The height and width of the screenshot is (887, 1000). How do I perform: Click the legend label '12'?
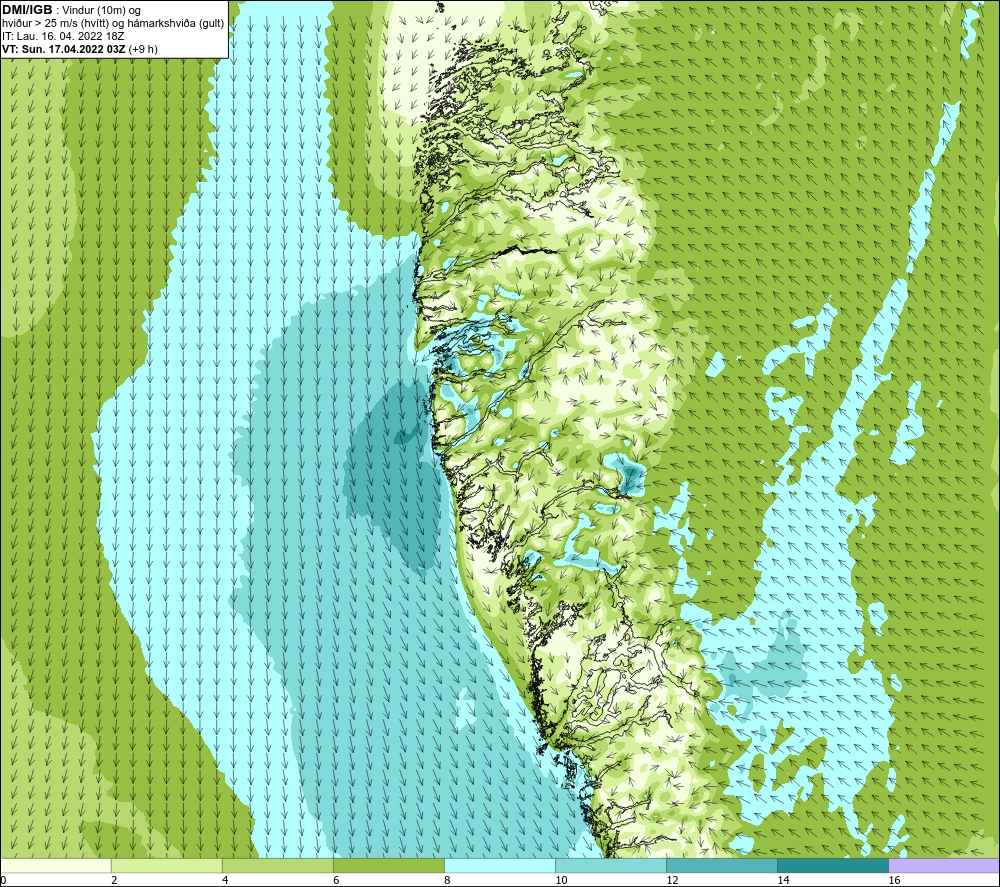pyautogui.click(x=672, y=881)
